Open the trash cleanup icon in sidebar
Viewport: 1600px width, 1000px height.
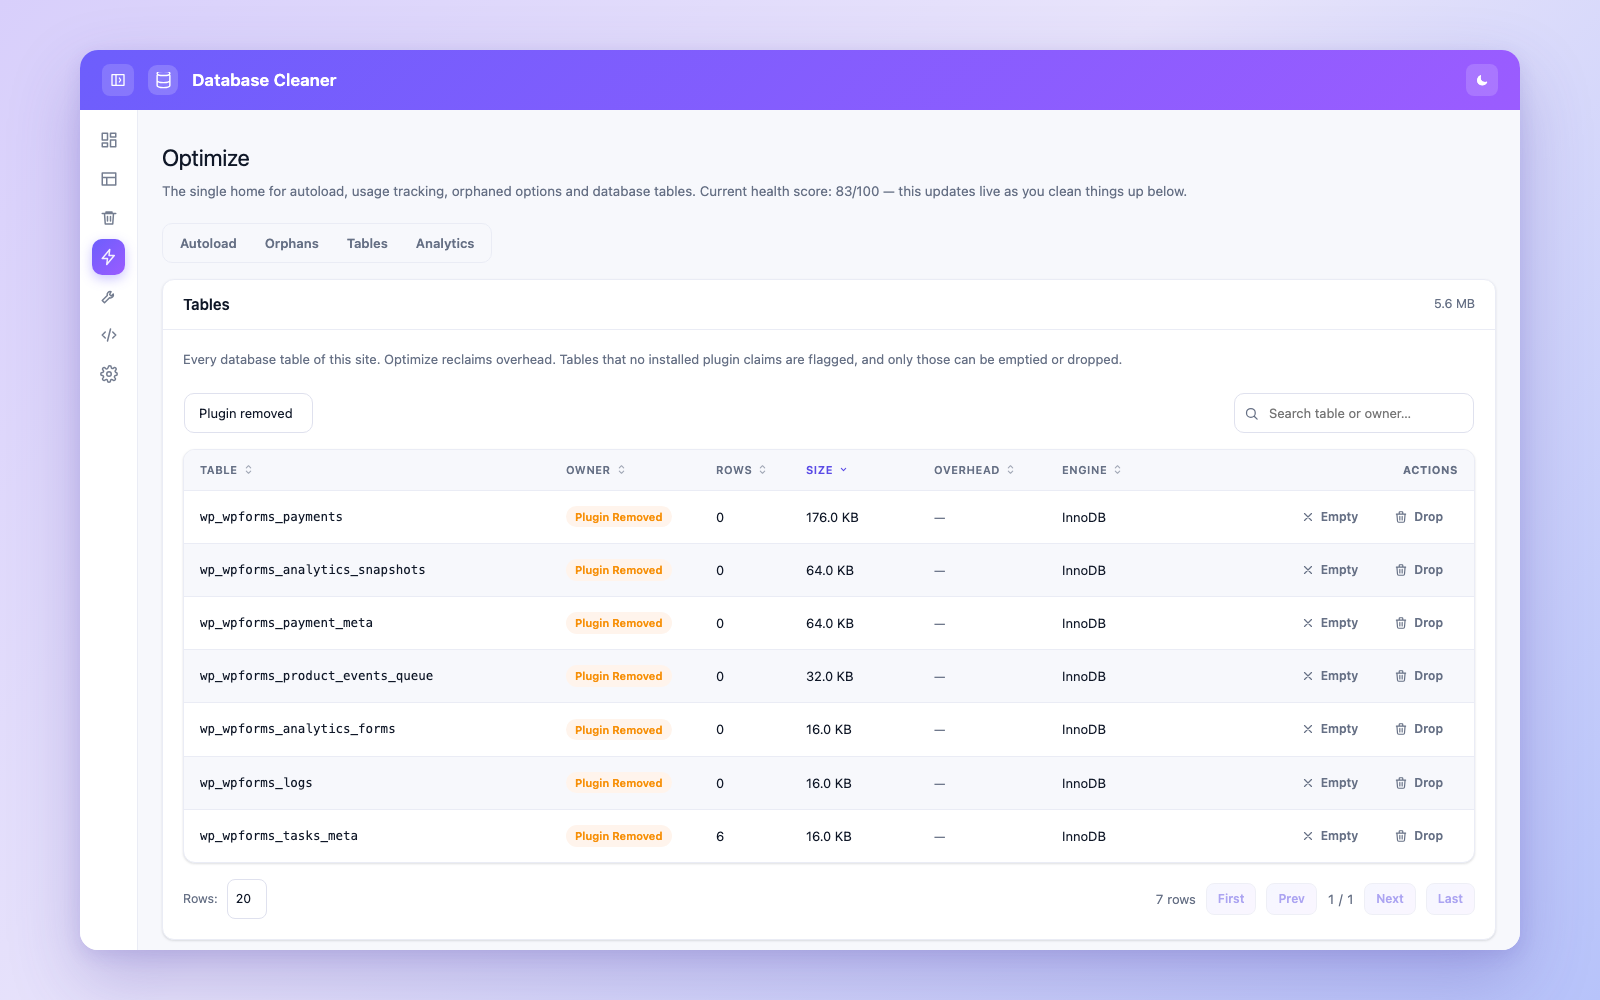[x=109, y=218]
